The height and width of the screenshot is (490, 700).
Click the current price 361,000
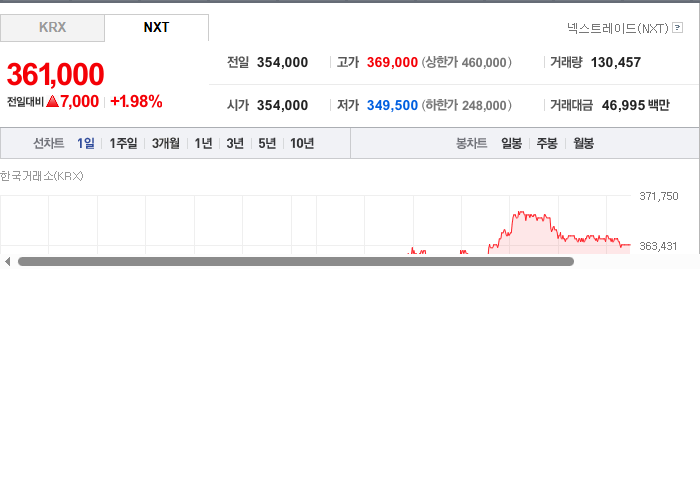pos(55,74)
